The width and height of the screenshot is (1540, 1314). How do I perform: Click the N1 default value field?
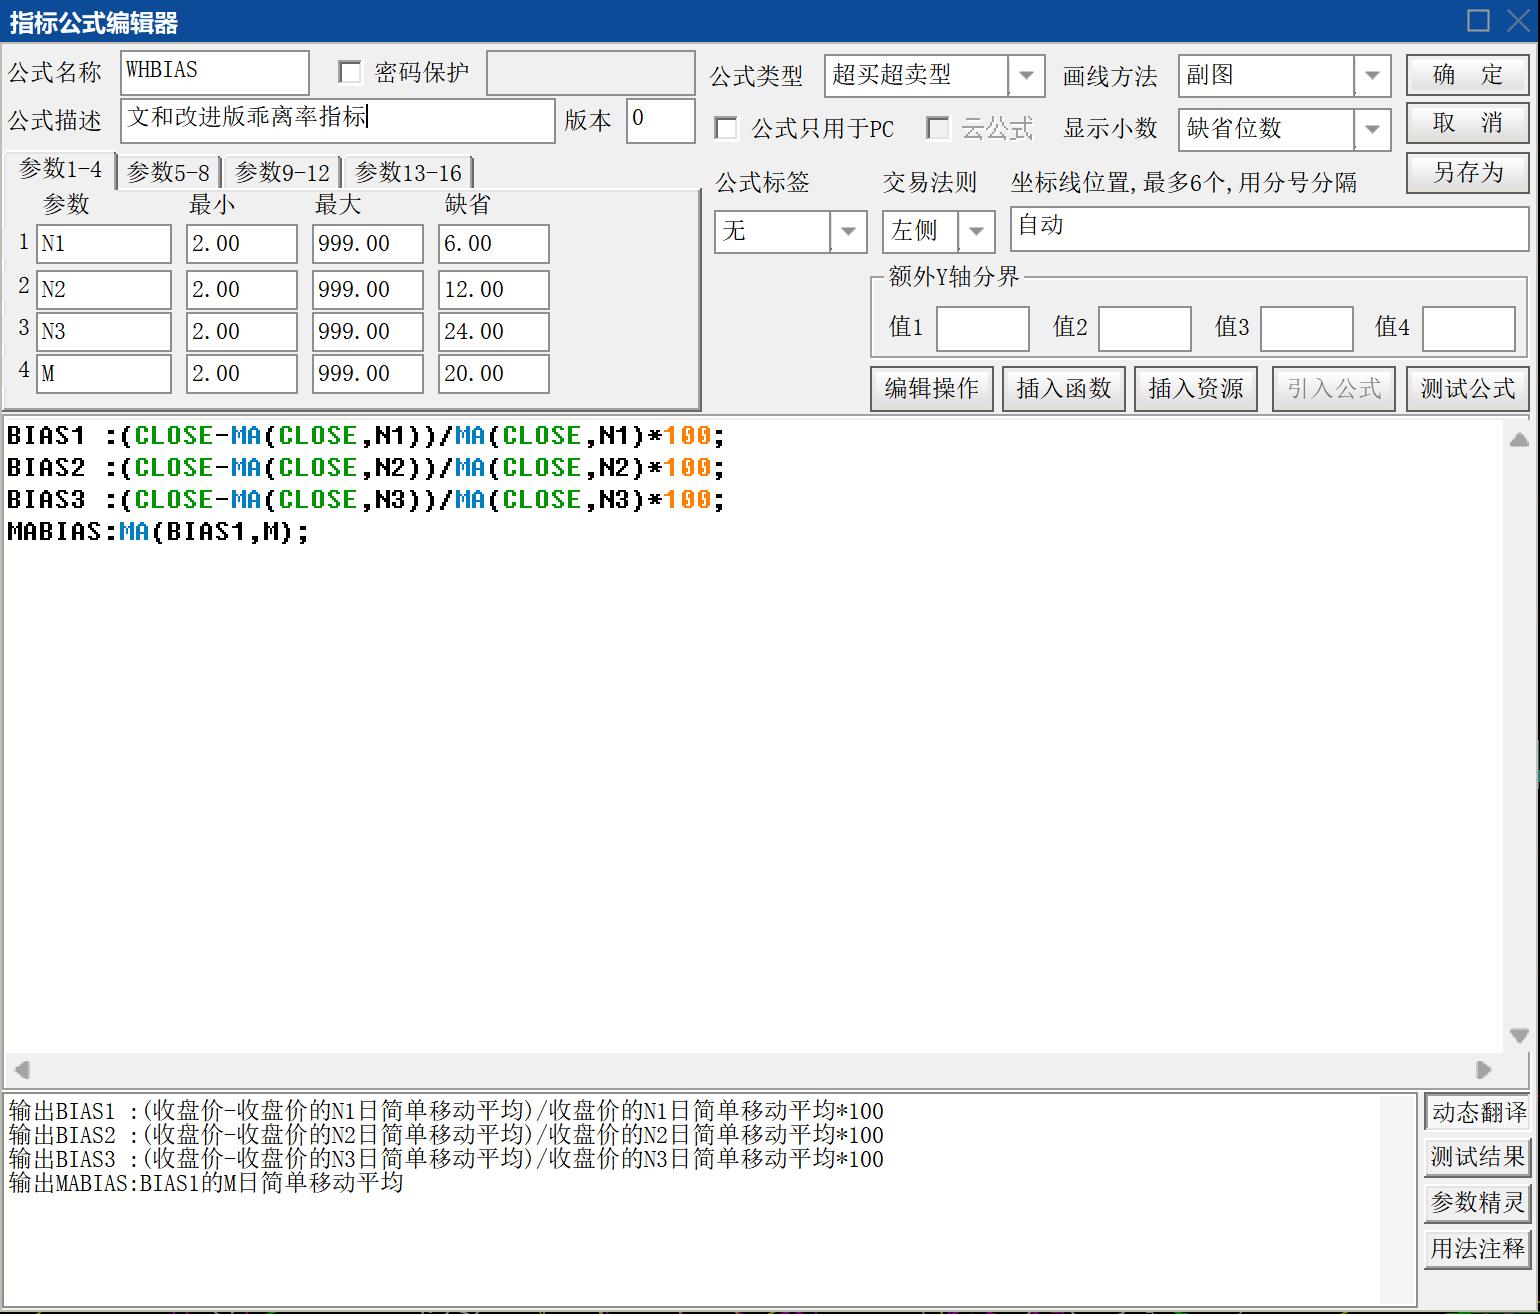click(493, 244)
